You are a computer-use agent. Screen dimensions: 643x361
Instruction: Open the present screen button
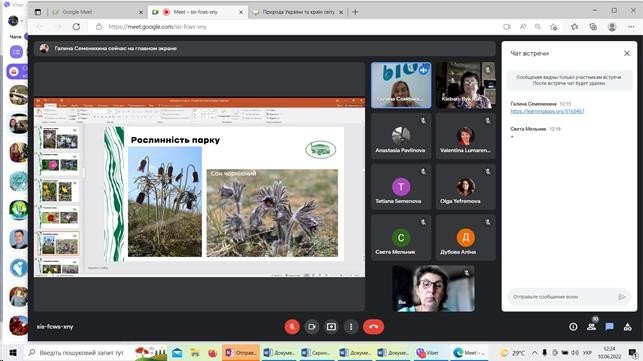tap(331, 327)
